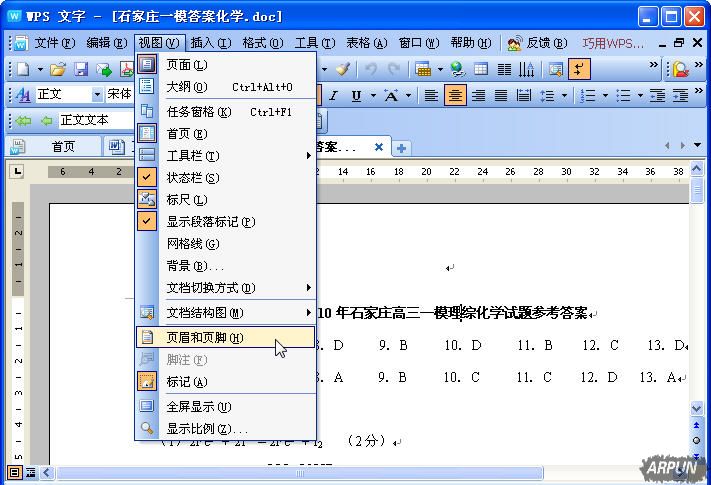This screenshot has width=711, height=485.
Task: Click the 巧用WPS link
Action: pyautogui.click(x=613, y=43)
